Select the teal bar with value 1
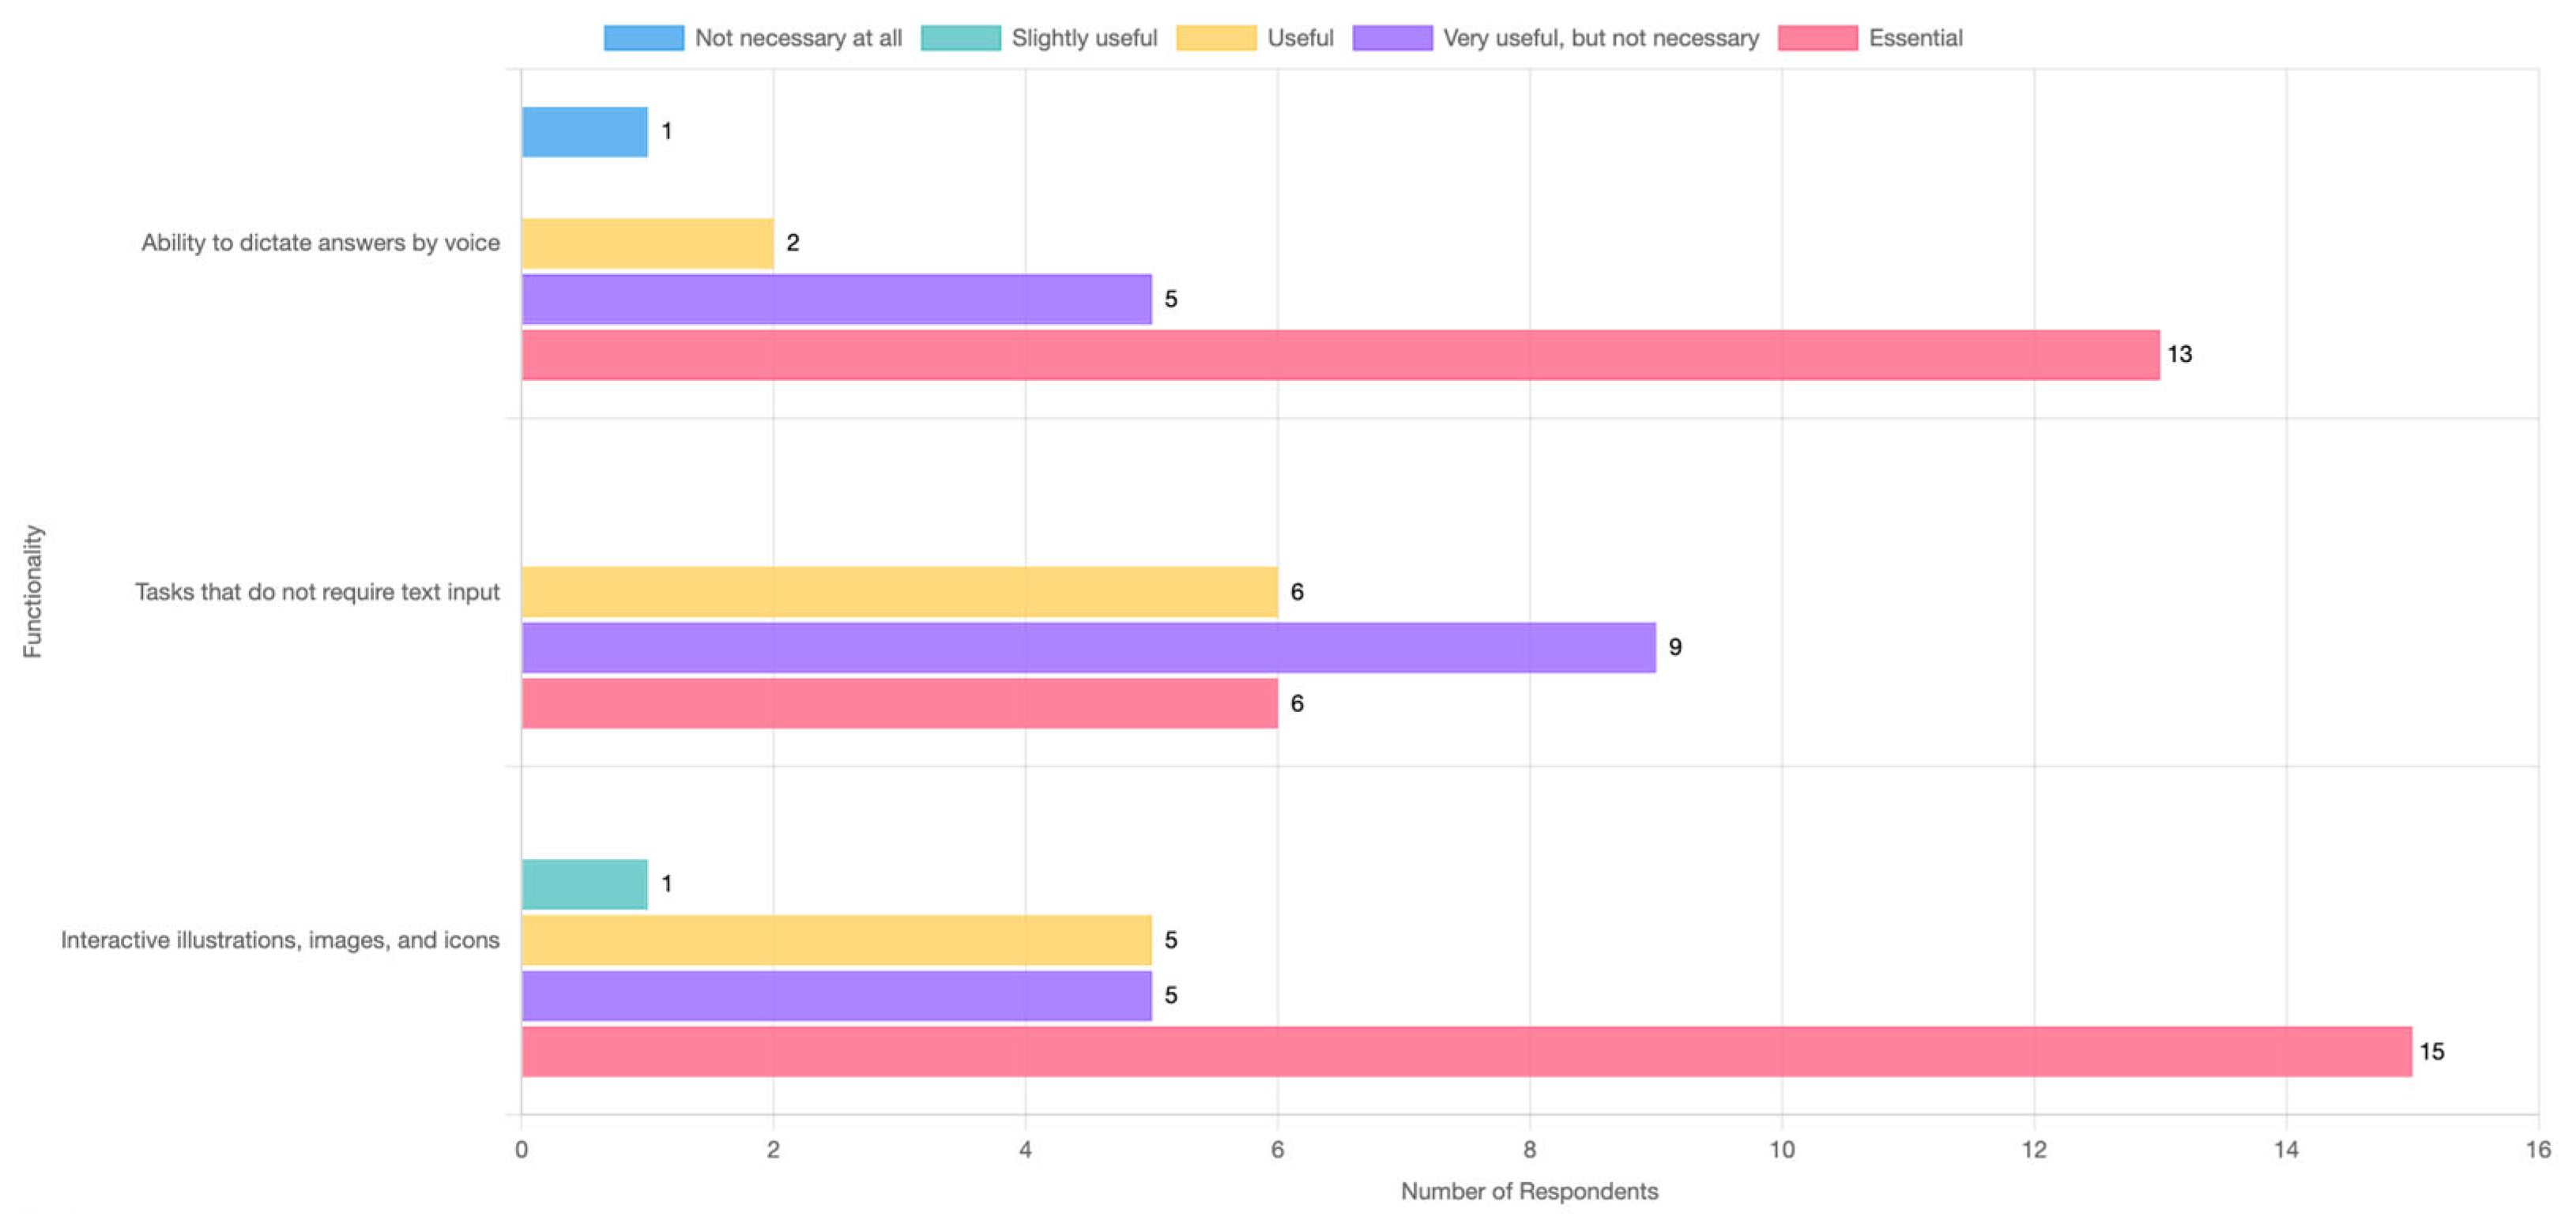Viewport: 2576px width, 1228px height. [584, 885]
